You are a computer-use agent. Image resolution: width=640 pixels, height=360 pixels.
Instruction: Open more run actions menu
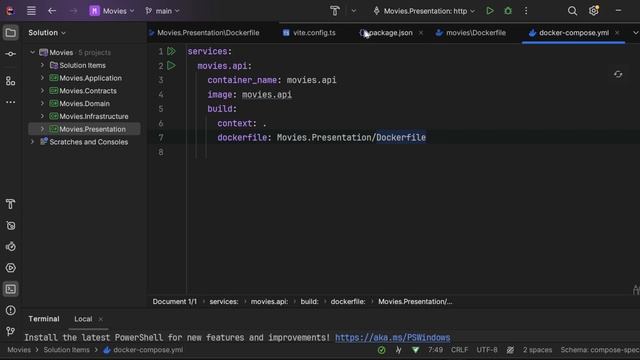526,11
